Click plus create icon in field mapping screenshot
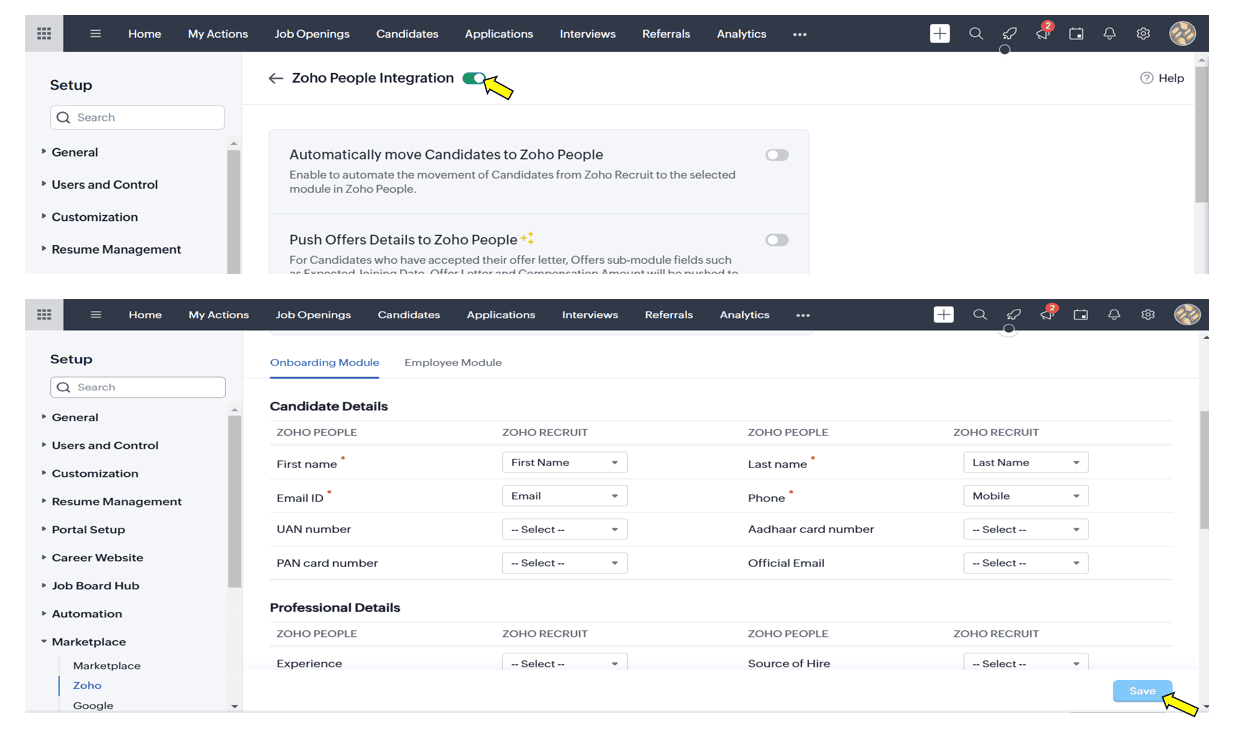Image resolution: width=1236 pixels, height=731 pixels. pos(943,314)
